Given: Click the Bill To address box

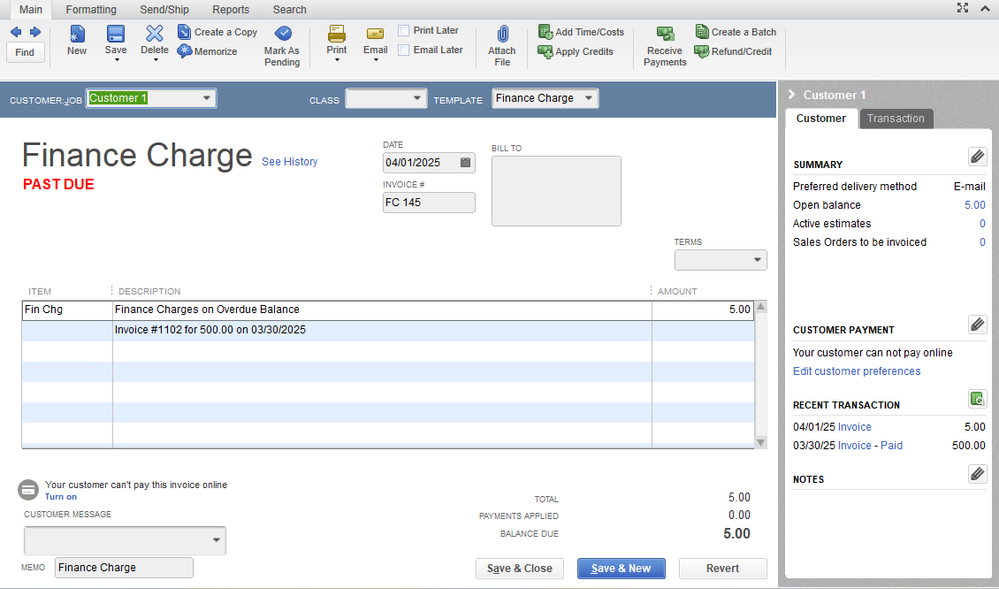Looking at the screenshot, I should pos(556,191).
